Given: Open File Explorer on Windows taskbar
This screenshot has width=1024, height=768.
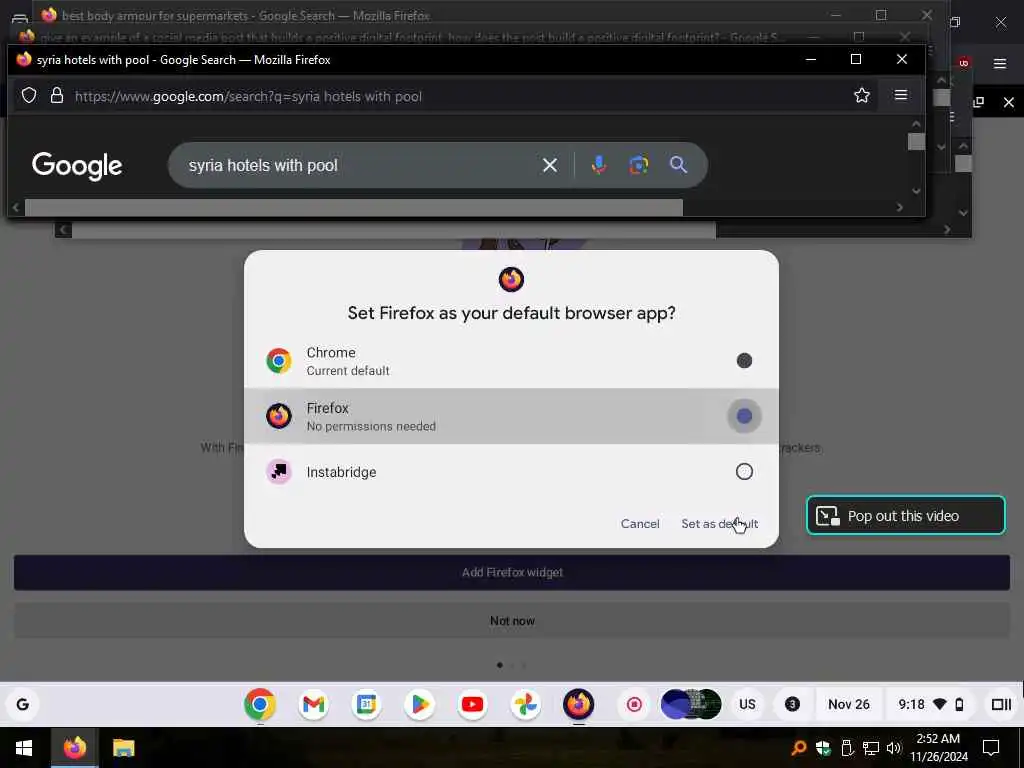Looking at the screenshot, I should pos(123,748).
